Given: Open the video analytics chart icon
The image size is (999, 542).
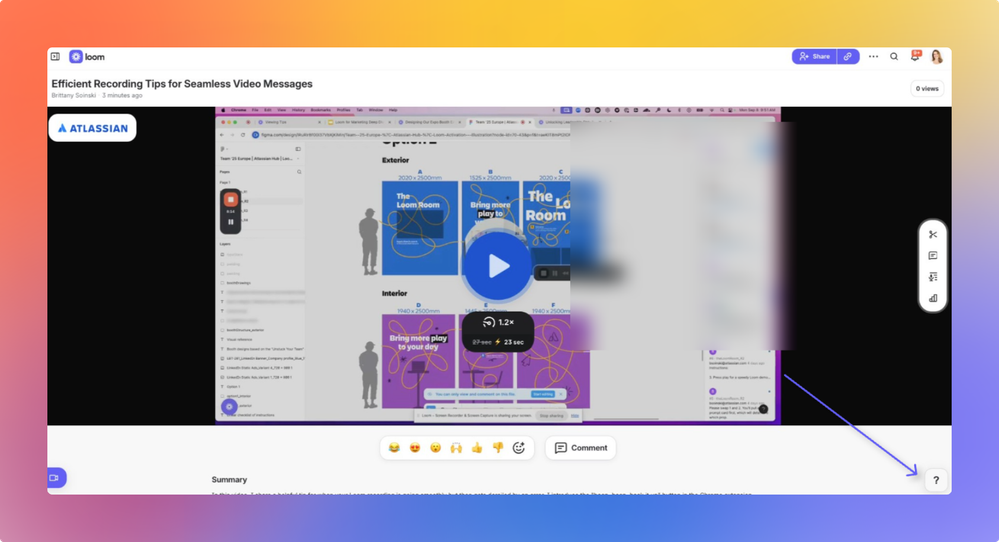Looking at the screenshot, I should coord(933,297).
